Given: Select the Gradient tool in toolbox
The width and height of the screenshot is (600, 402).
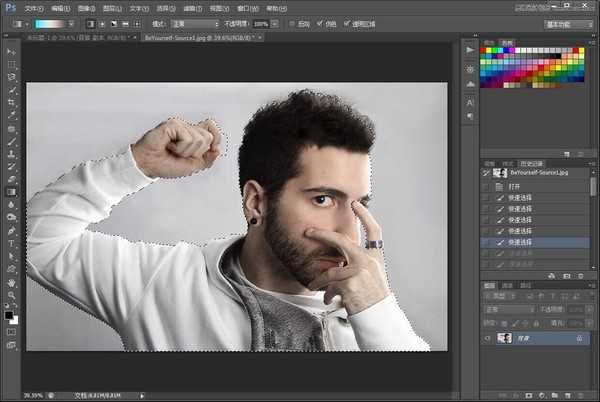Looking at the screenshot, I should click(12, 192).
